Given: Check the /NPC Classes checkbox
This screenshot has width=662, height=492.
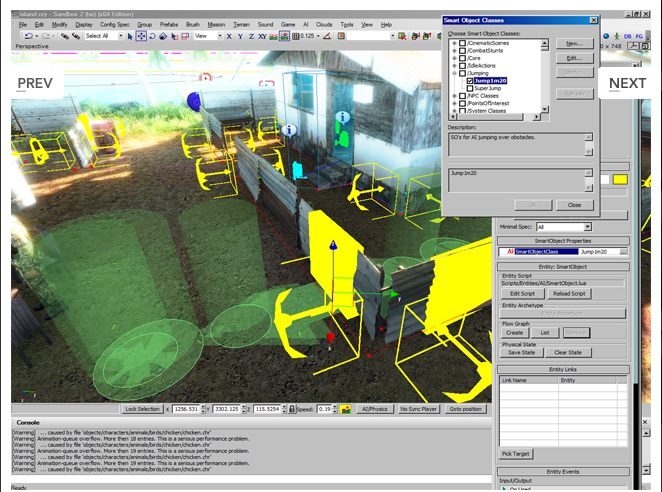Looking at the screenshot, I should pyautogui.click(x=462, y=96).
